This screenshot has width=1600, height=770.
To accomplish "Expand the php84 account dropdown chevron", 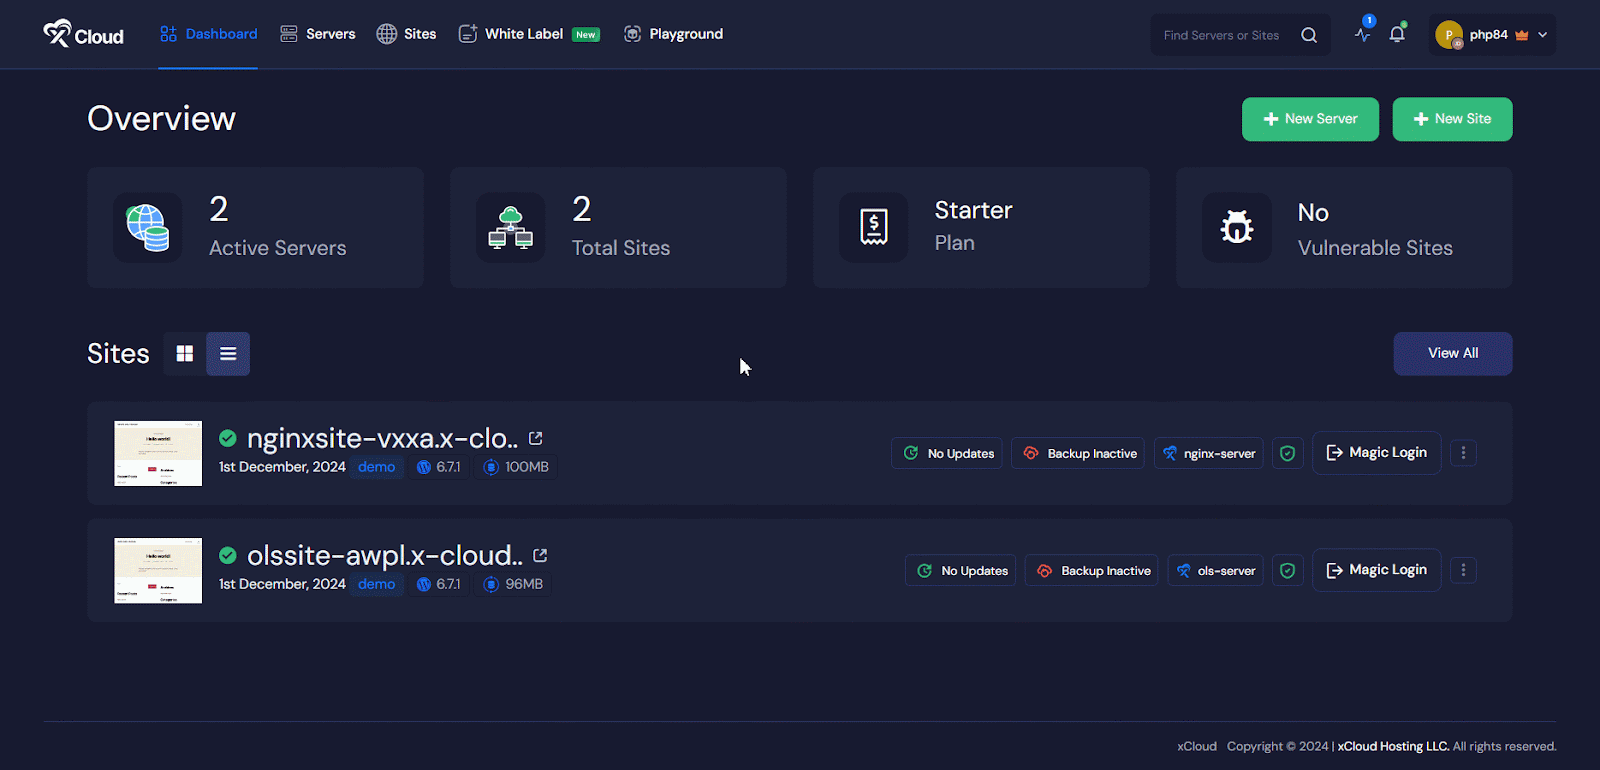I will (1543, 35).
